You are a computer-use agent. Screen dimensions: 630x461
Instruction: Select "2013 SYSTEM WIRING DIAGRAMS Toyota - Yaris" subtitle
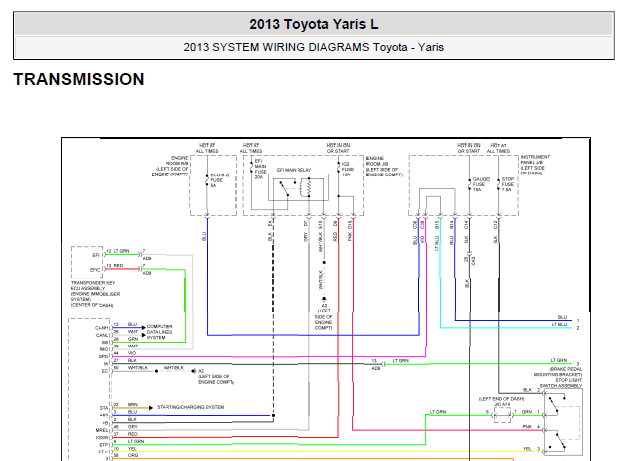click(x=314, y=47)
